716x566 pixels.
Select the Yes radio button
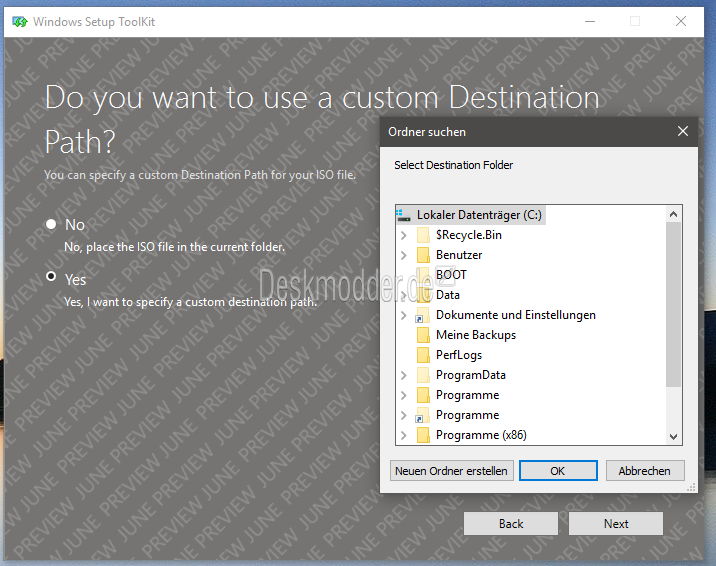tap(51, 277)
